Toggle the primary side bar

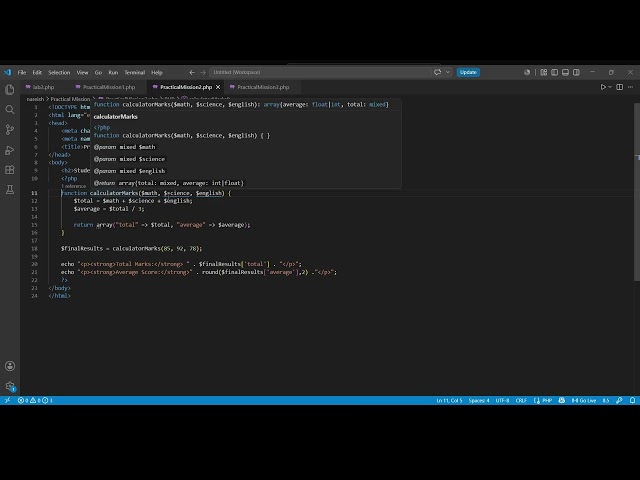554,72
